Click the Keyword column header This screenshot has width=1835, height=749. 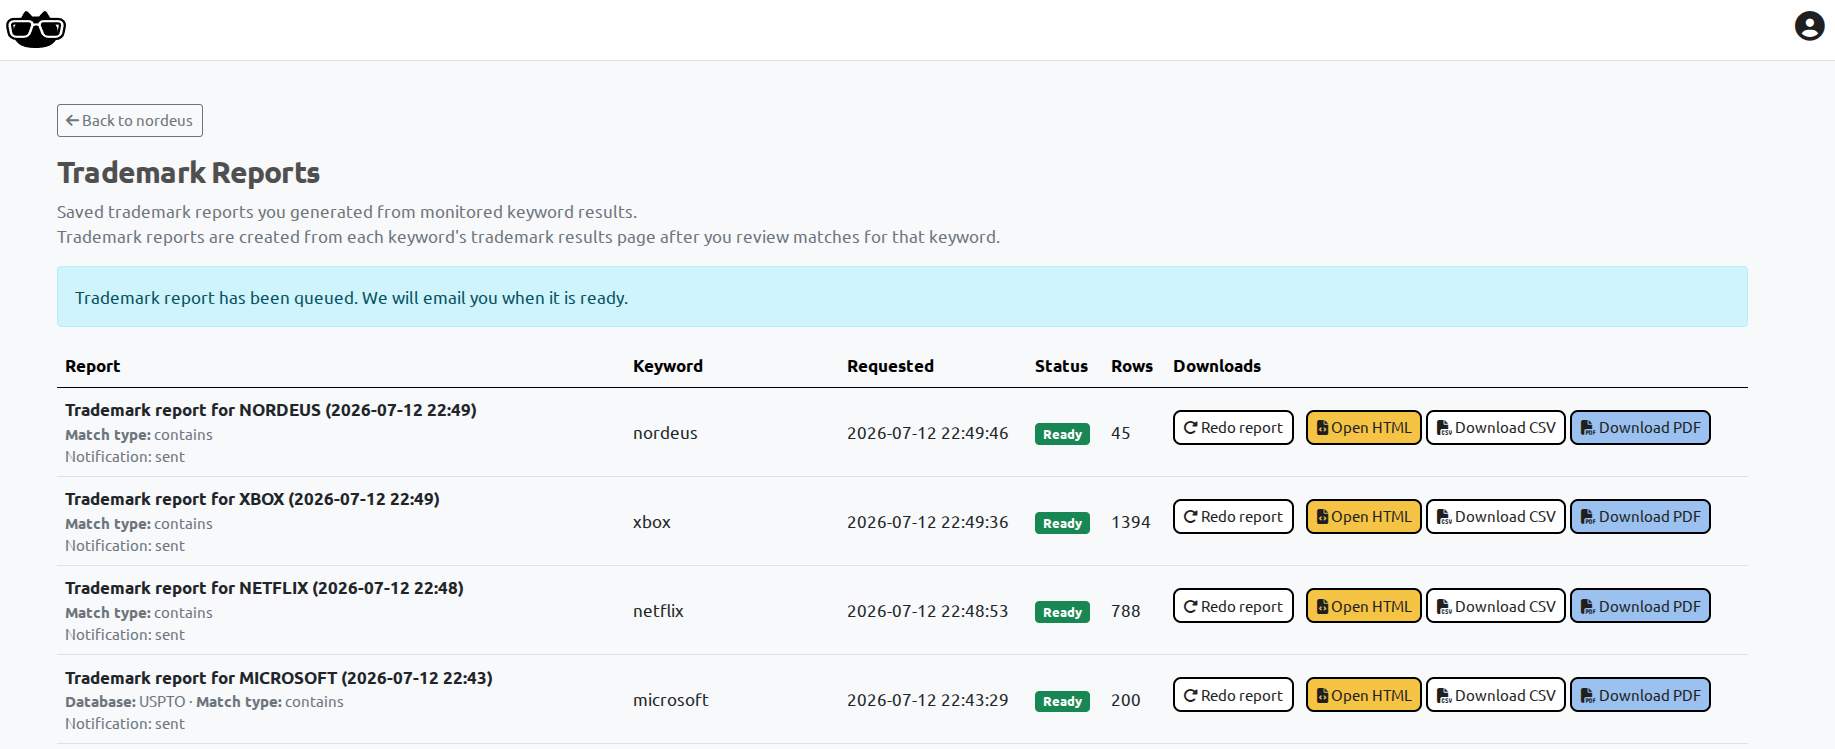pos(668,366)
